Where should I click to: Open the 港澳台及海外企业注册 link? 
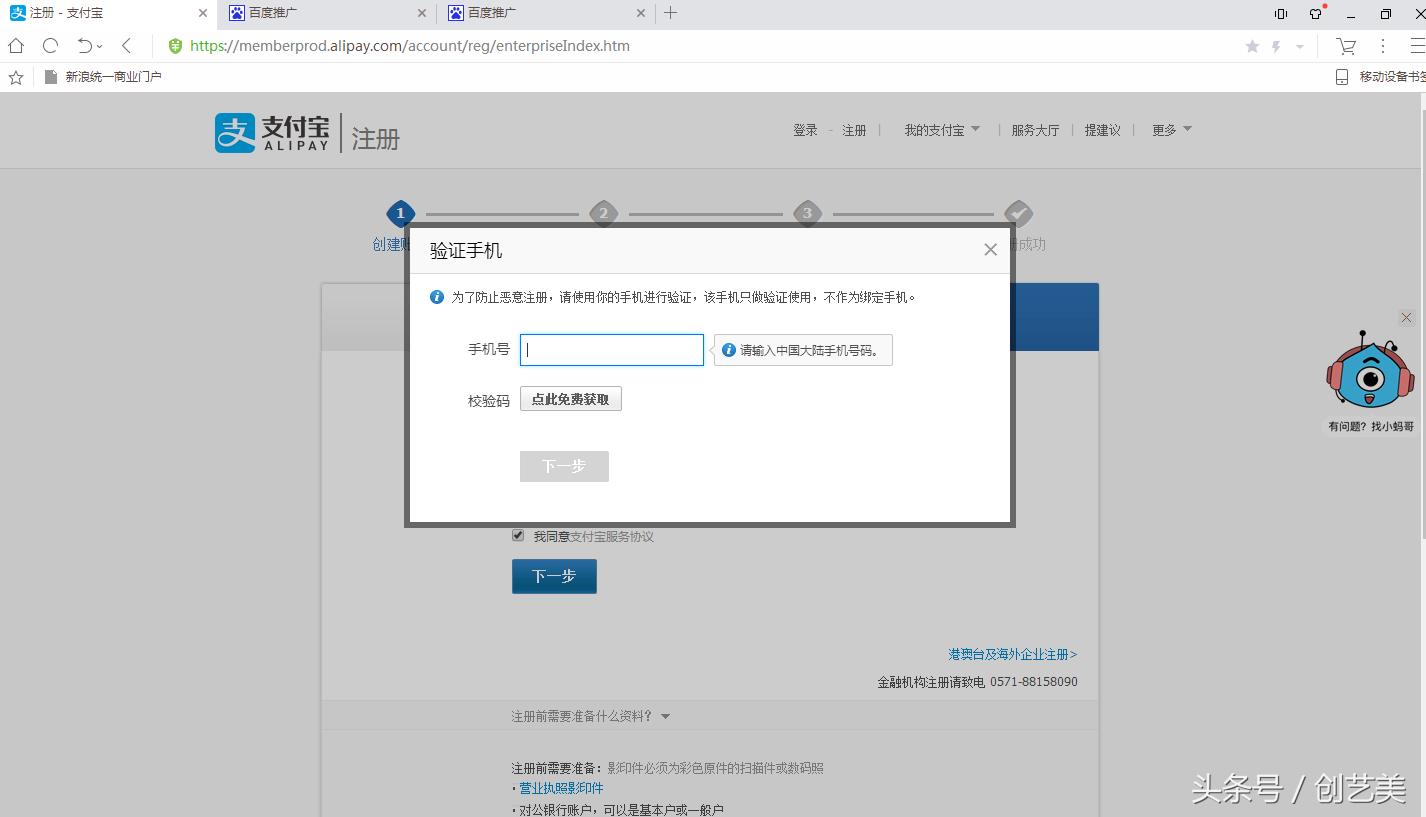tap(1012, 654)
